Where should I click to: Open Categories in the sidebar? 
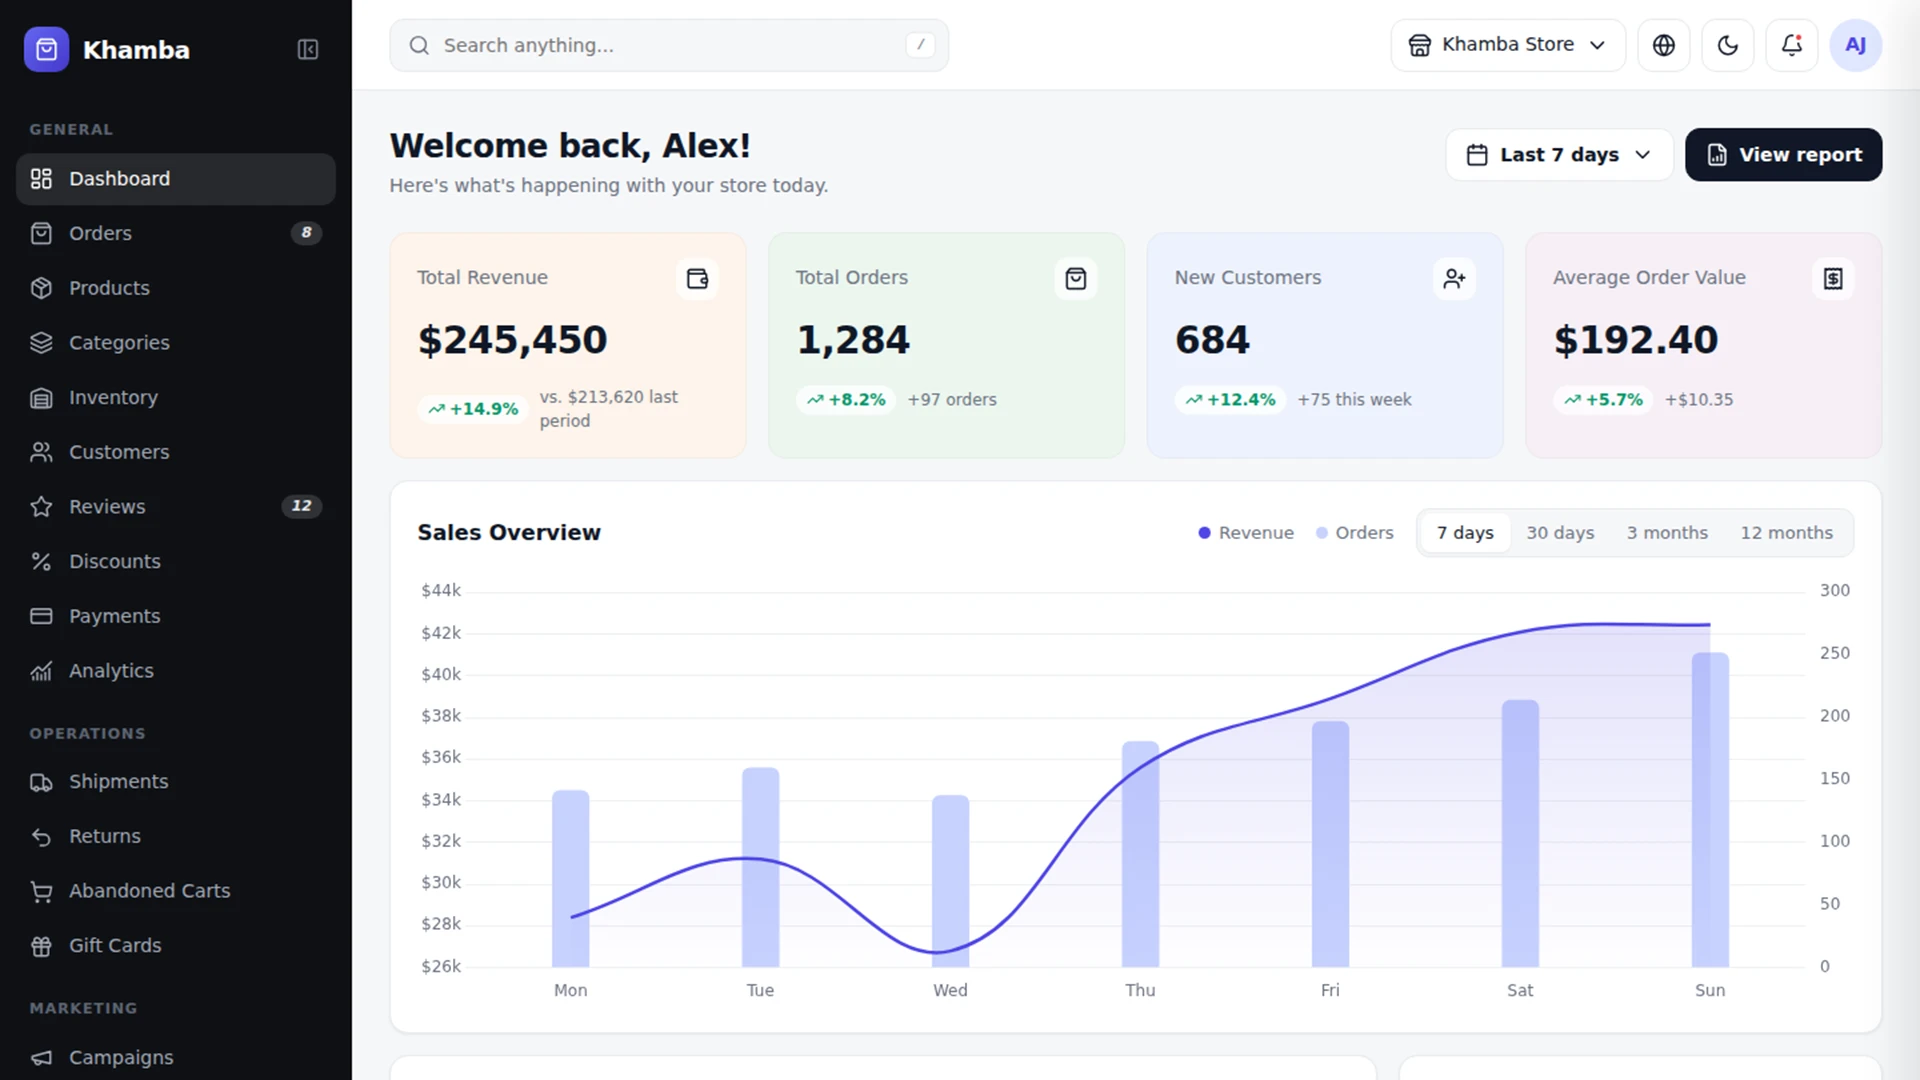(176, 343)
